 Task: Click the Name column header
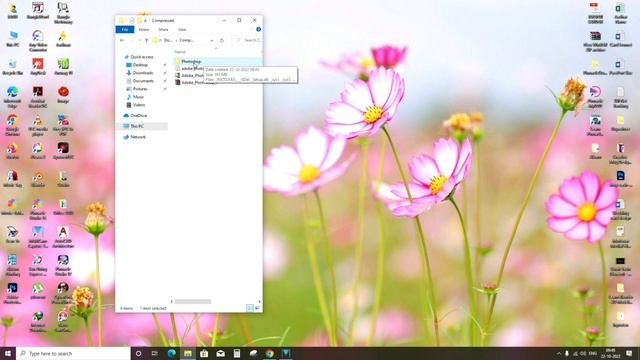tap(180, 52)
